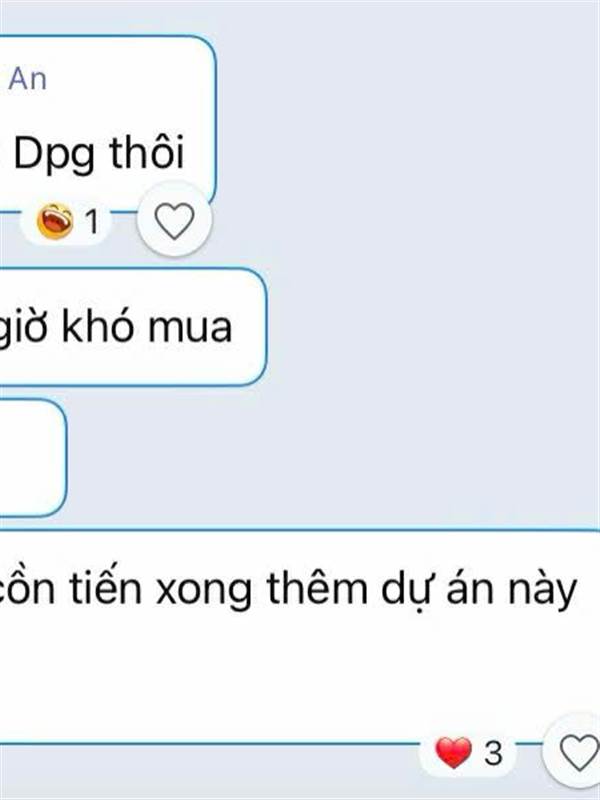The width and height of the screenshot is (600, 800).
Task: Select the giờ khó mua message bubble
Action: [133, 327]
